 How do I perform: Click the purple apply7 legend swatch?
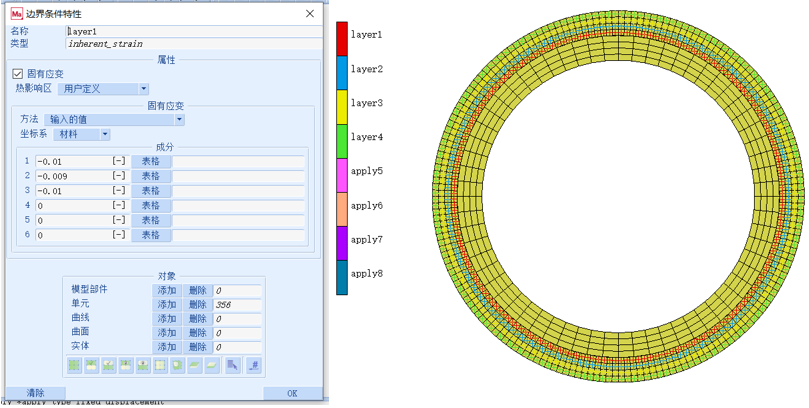342,243
